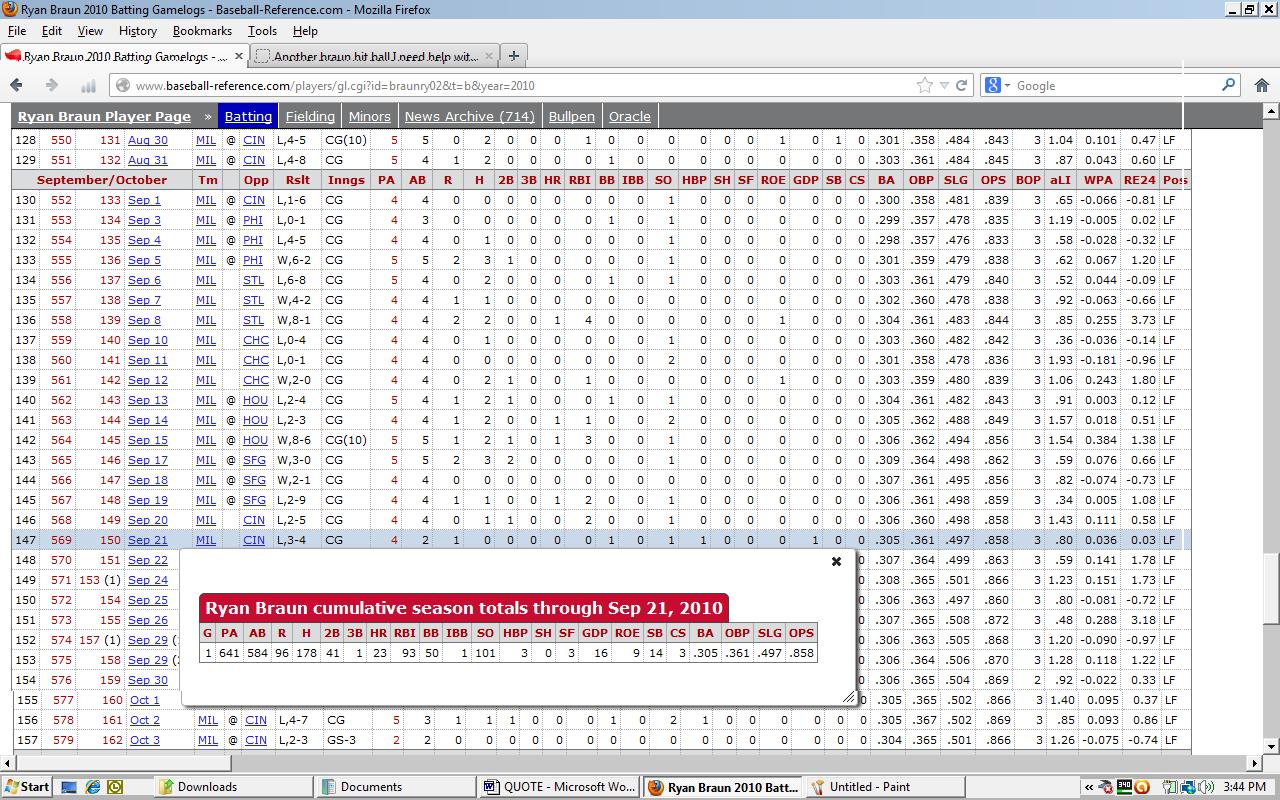Open the Oracle link
The image size is (1280, 800).
click(630, 116)
